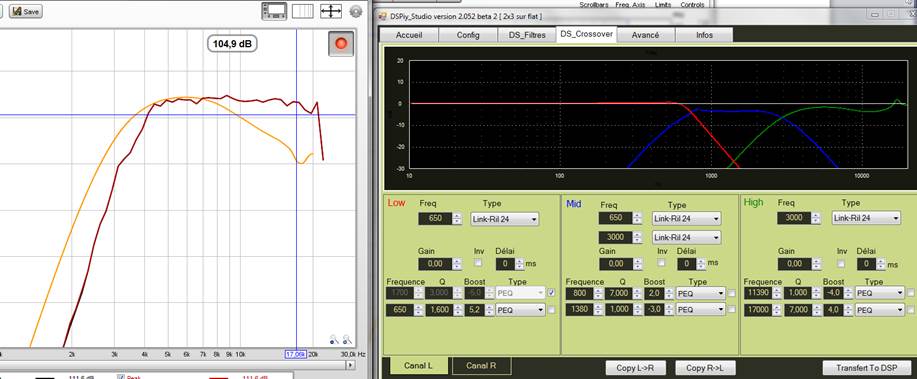917x379 pixels.
Task: Click Low second row Boost stepper 5,2
Action: pyautogui.click(x=489, y=310)
